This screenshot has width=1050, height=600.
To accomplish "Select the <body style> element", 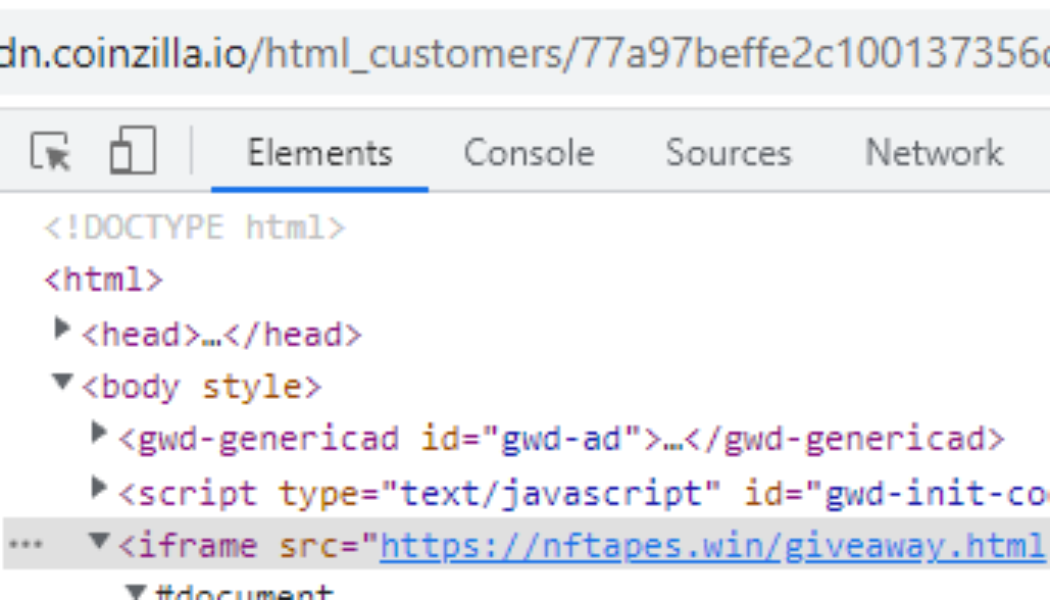I will [202, 386].
